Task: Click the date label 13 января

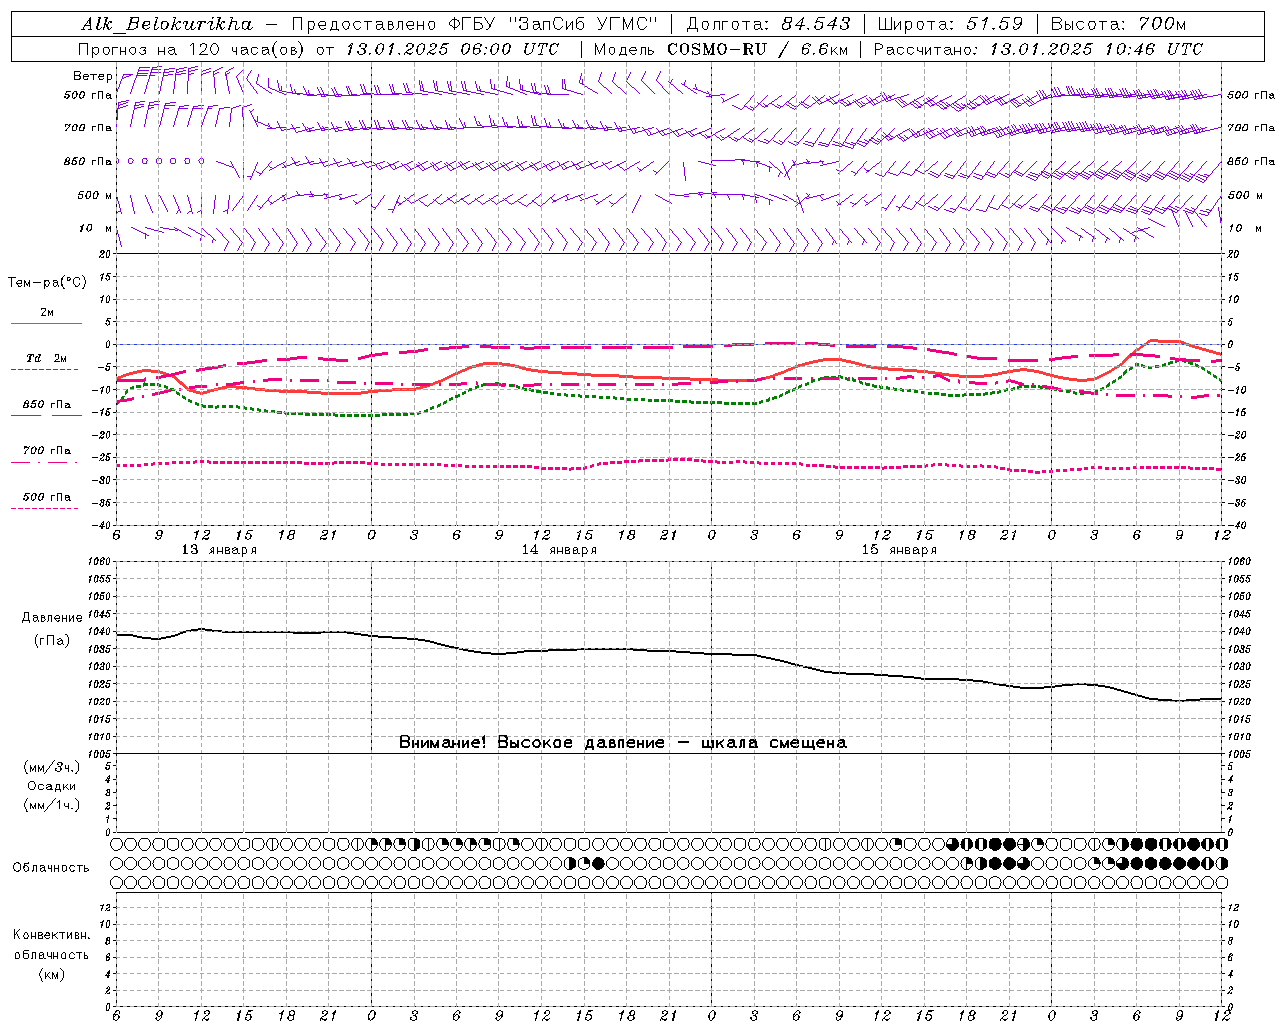Action: tap(219, 550)
